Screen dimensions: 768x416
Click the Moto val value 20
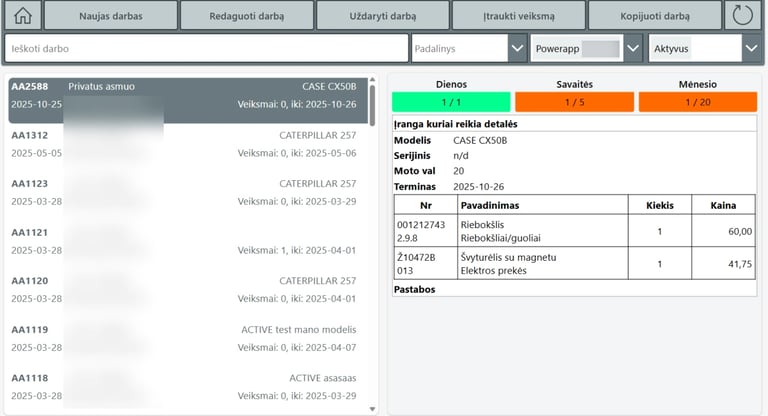click(458, 171)
